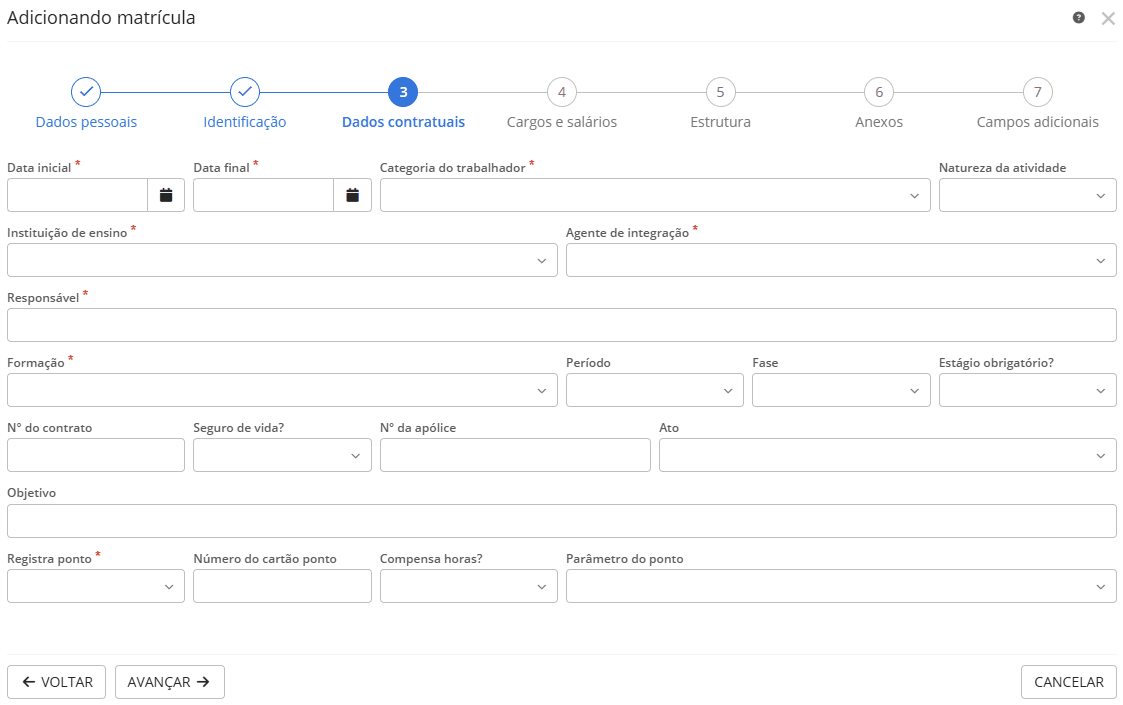This screenshot has width=1123, height=705.
Task: Click the help question mark icon
Action: click(1079, 18)
